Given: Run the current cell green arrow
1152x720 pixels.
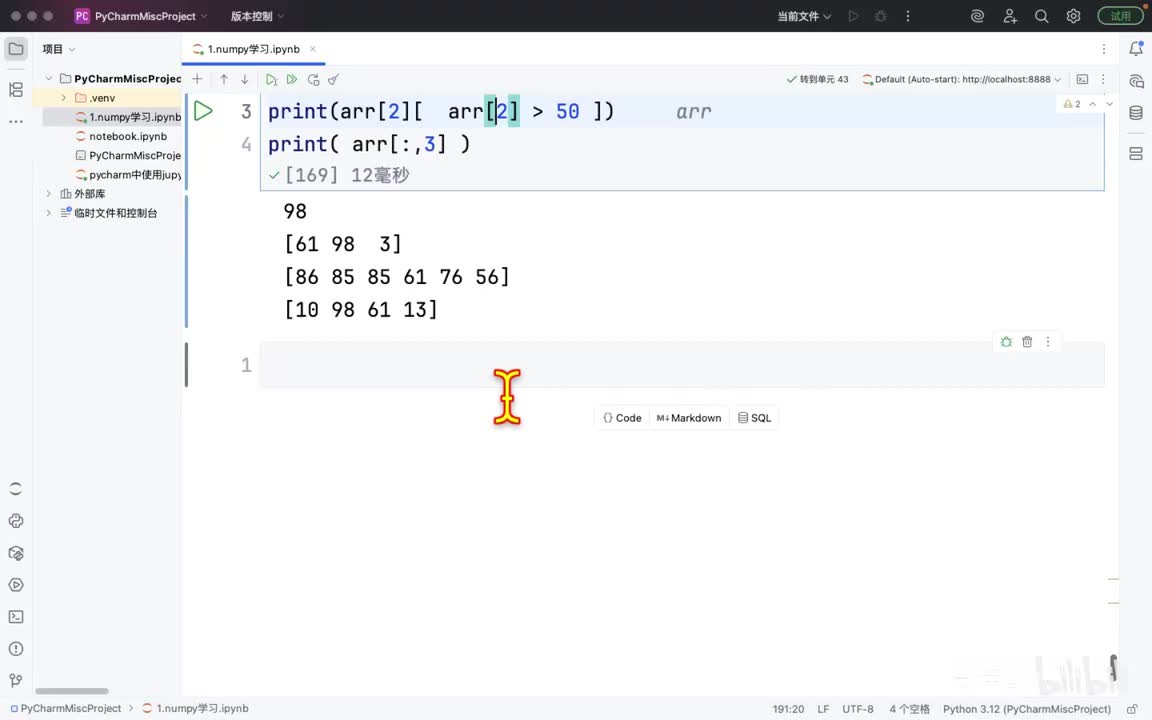Looking at the screenshot, I should (x=204, y=111).
